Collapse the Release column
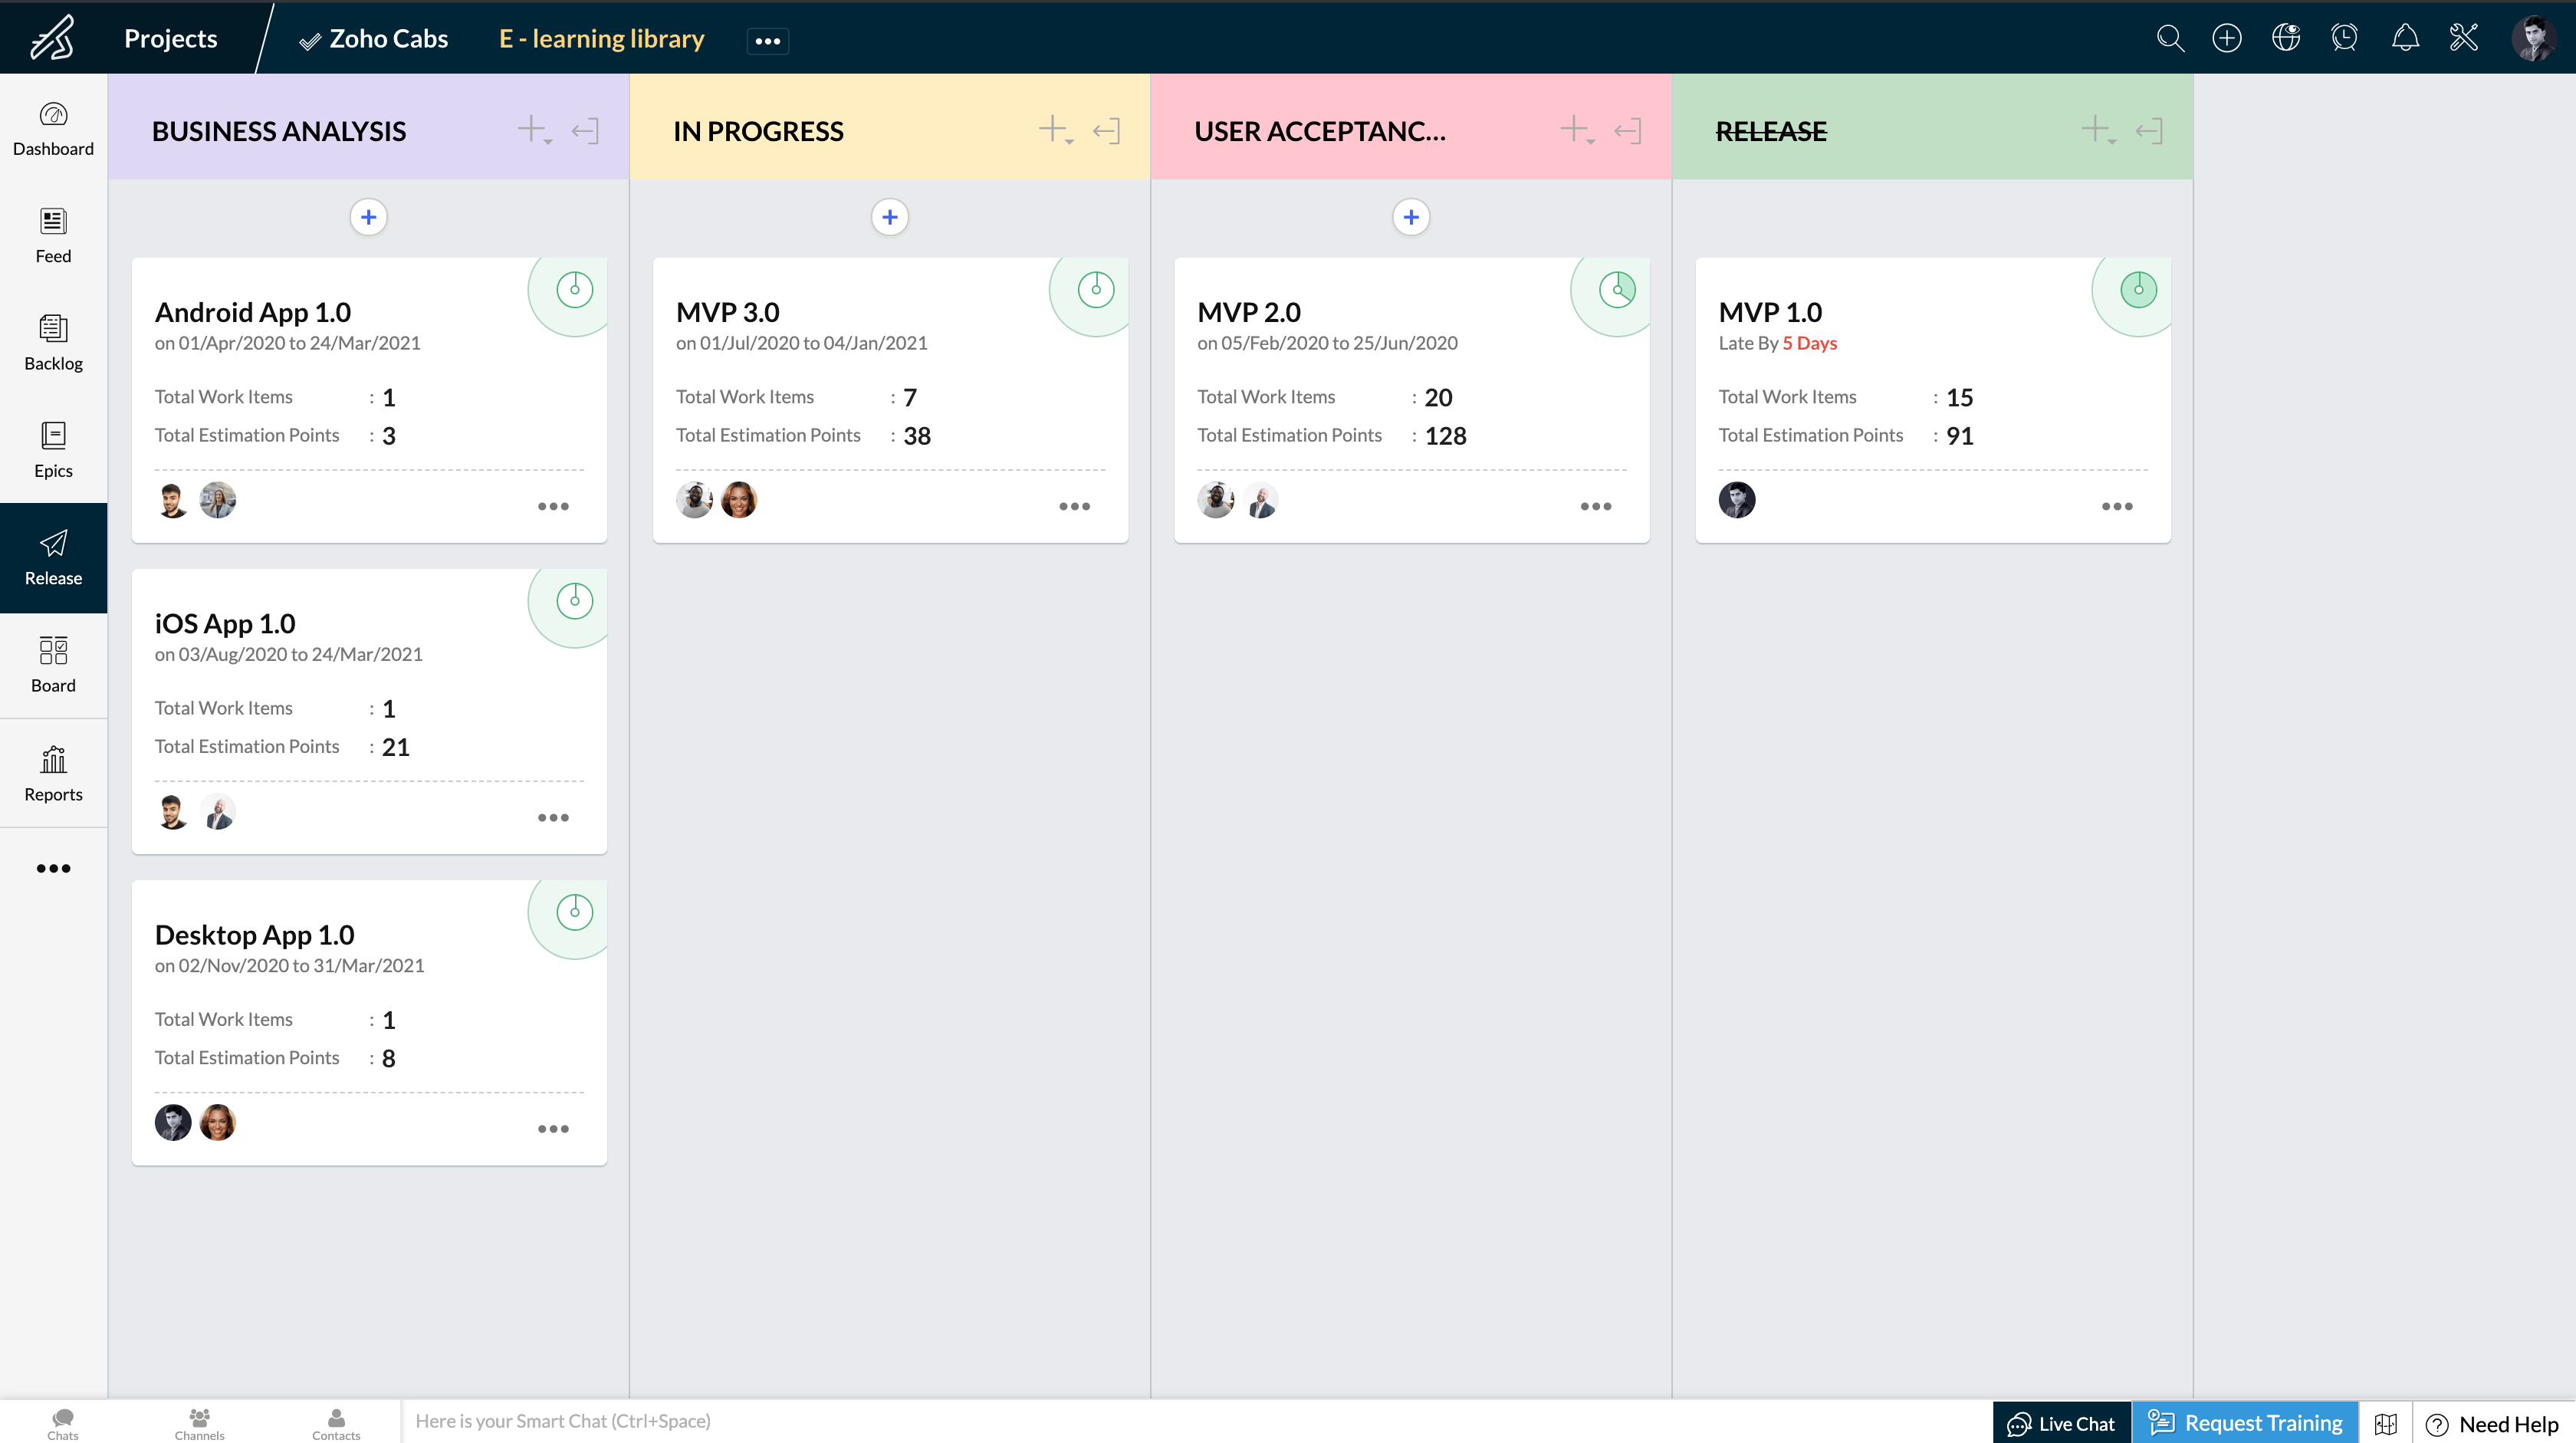This screenshot has width=2576, height=1443. [2149, 131]
